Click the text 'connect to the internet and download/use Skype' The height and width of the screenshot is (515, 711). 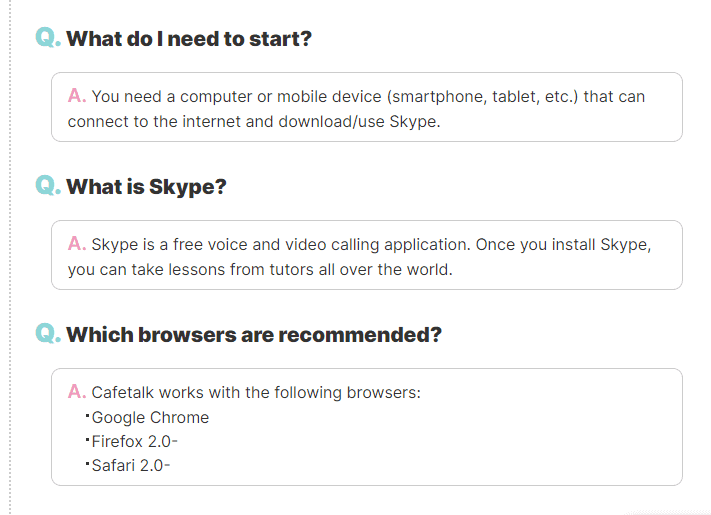coord(254,122)
